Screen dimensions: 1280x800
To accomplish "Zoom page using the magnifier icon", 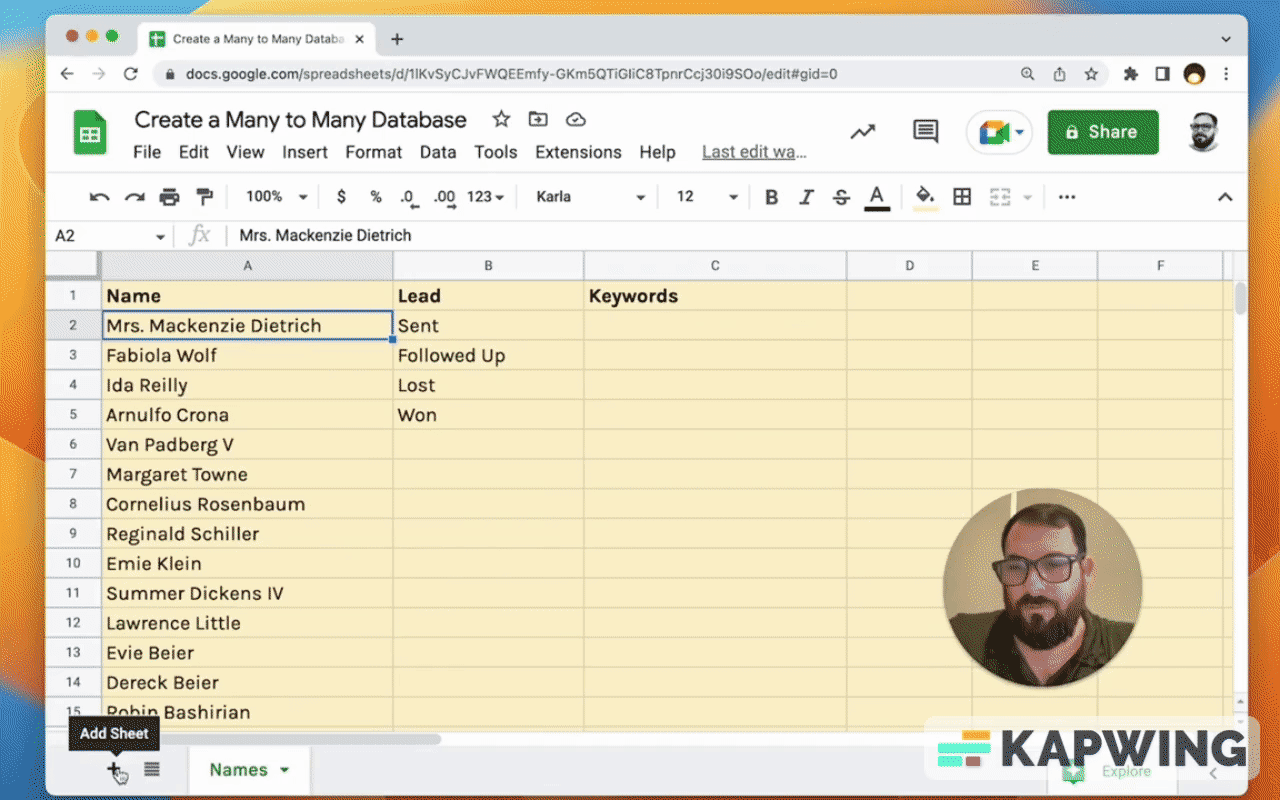I will (1027, 74).
